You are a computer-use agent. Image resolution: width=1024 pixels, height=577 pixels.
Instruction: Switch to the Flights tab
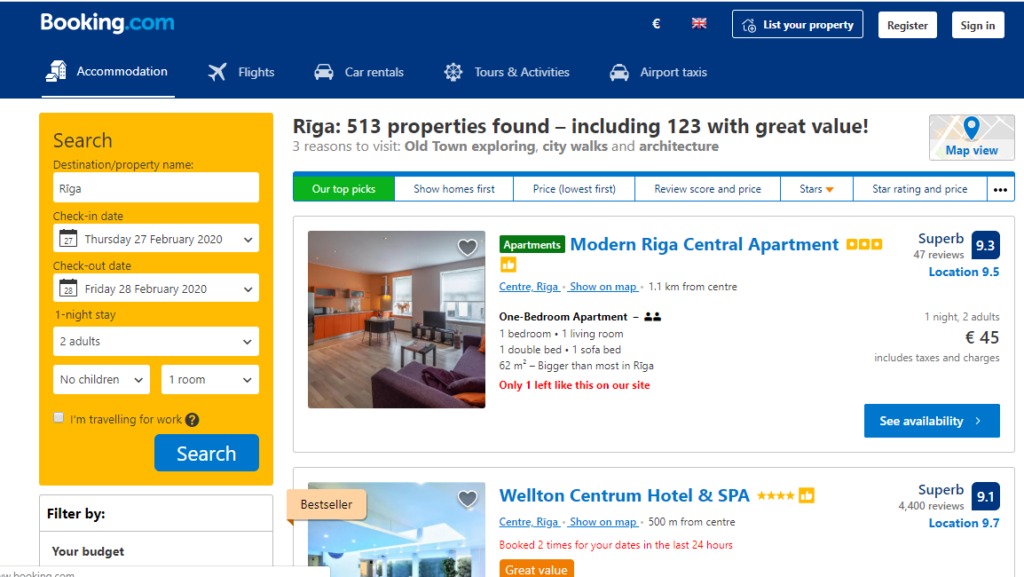pos(241,72)
